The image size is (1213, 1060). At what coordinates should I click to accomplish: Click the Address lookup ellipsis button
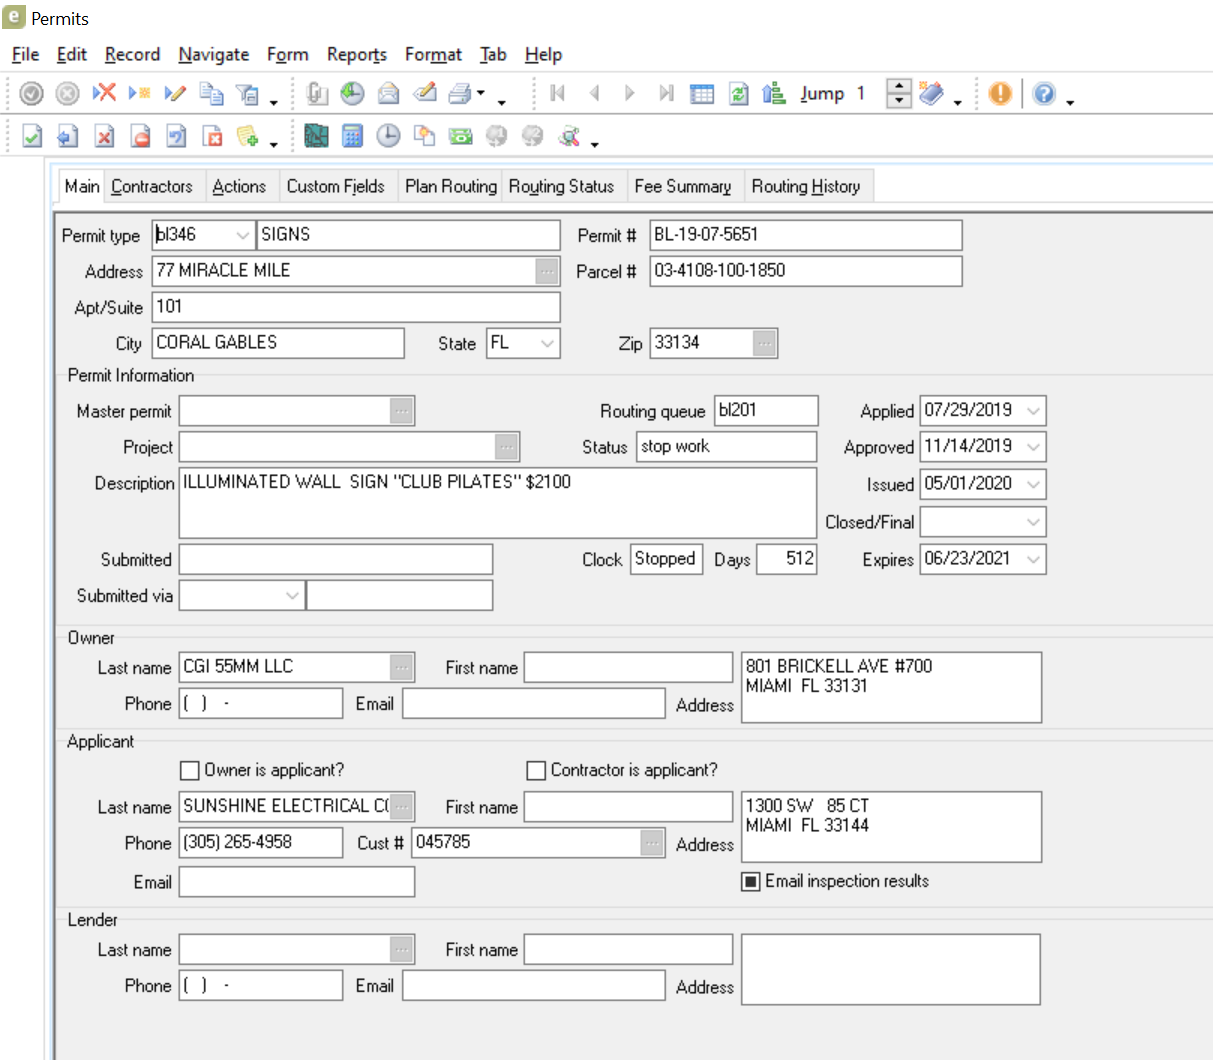click(x=547, y=271)
